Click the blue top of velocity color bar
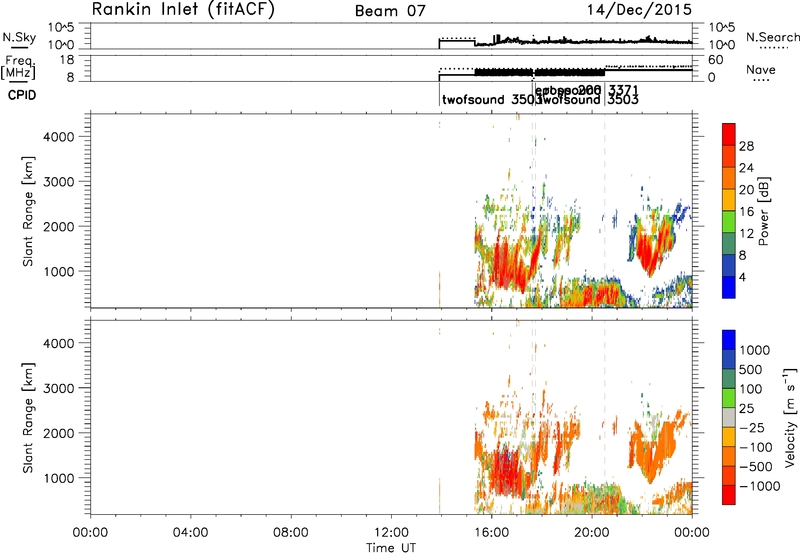Image resolution: width=800 pixels, height=554 pixels. coord(729,339)
